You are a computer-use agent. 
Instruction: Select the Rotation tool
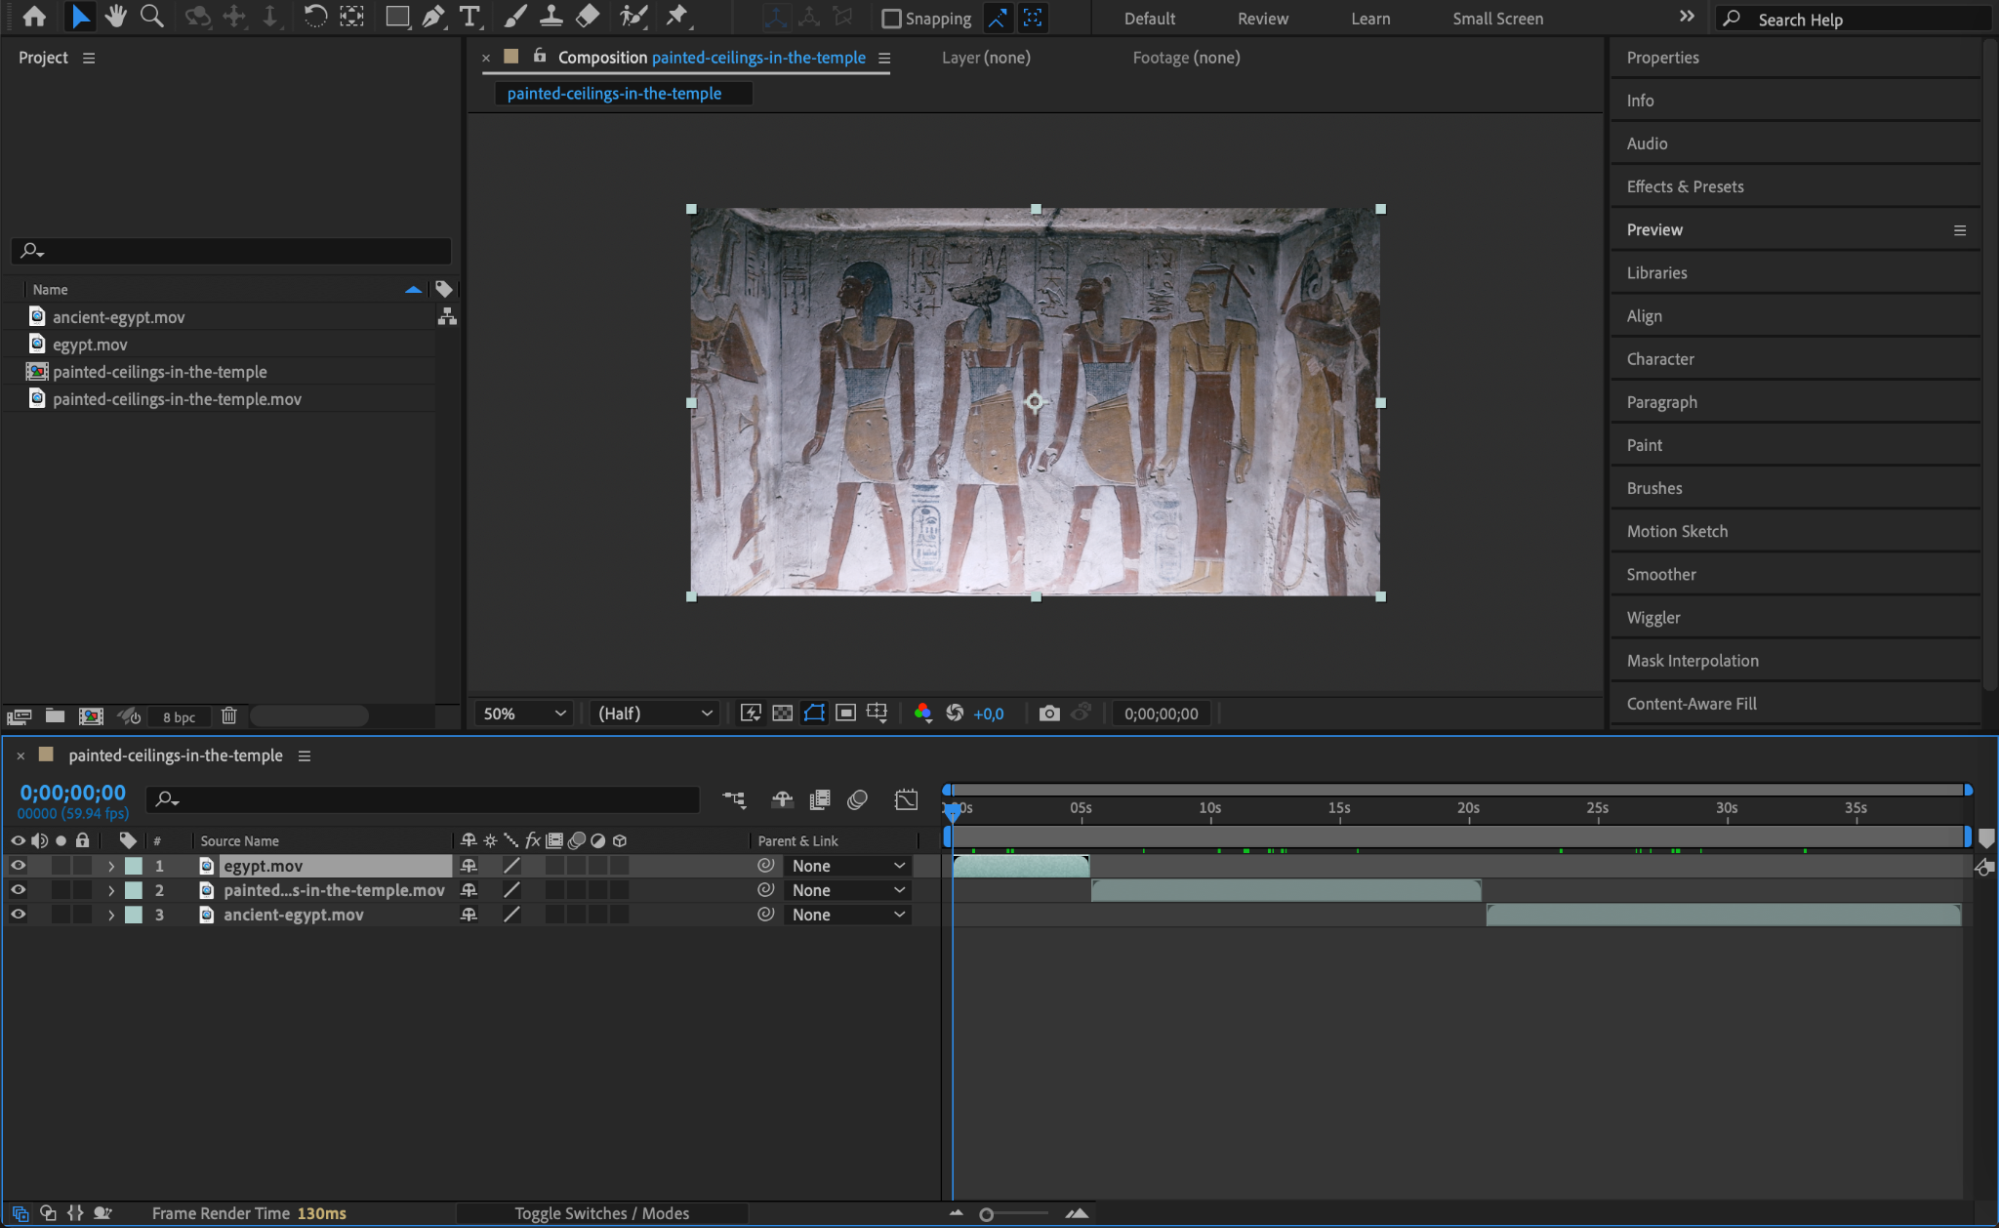tap(315, 16)
